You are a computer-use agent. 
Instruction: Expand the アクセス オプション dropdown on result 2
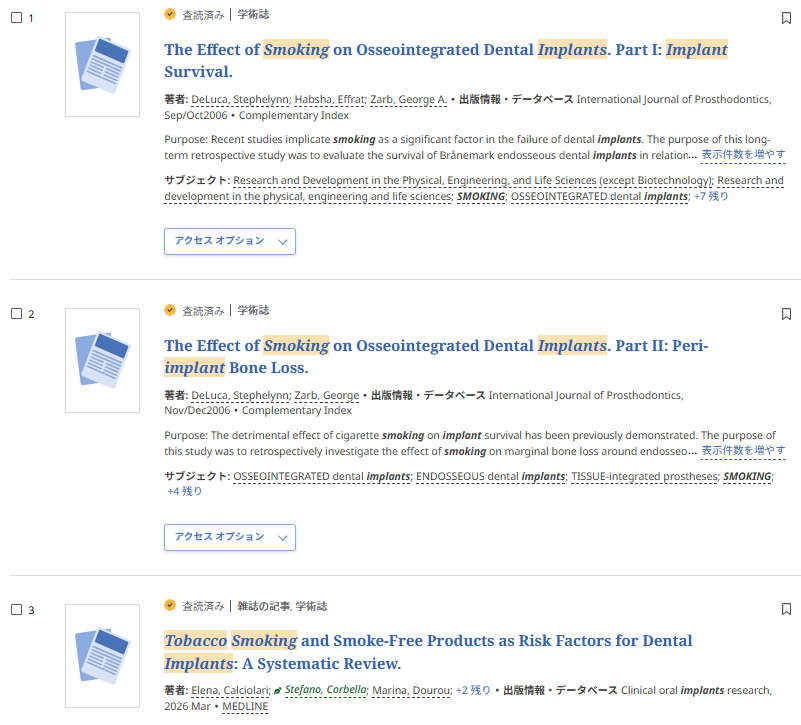(229, 537)
